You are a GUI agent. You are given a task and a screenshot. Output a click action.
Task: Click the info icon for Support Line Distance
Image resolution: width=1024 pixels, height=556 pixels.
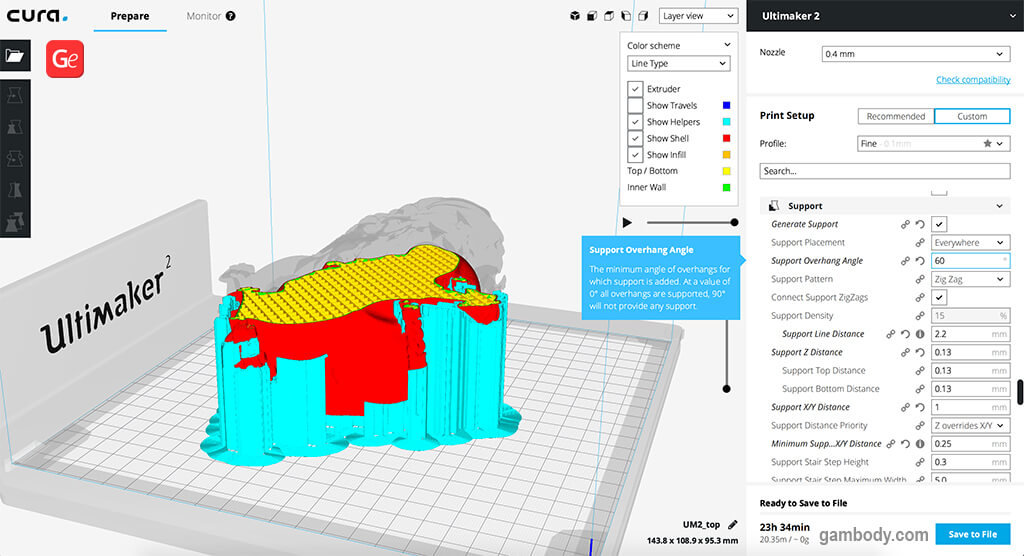tap(919, 334)
